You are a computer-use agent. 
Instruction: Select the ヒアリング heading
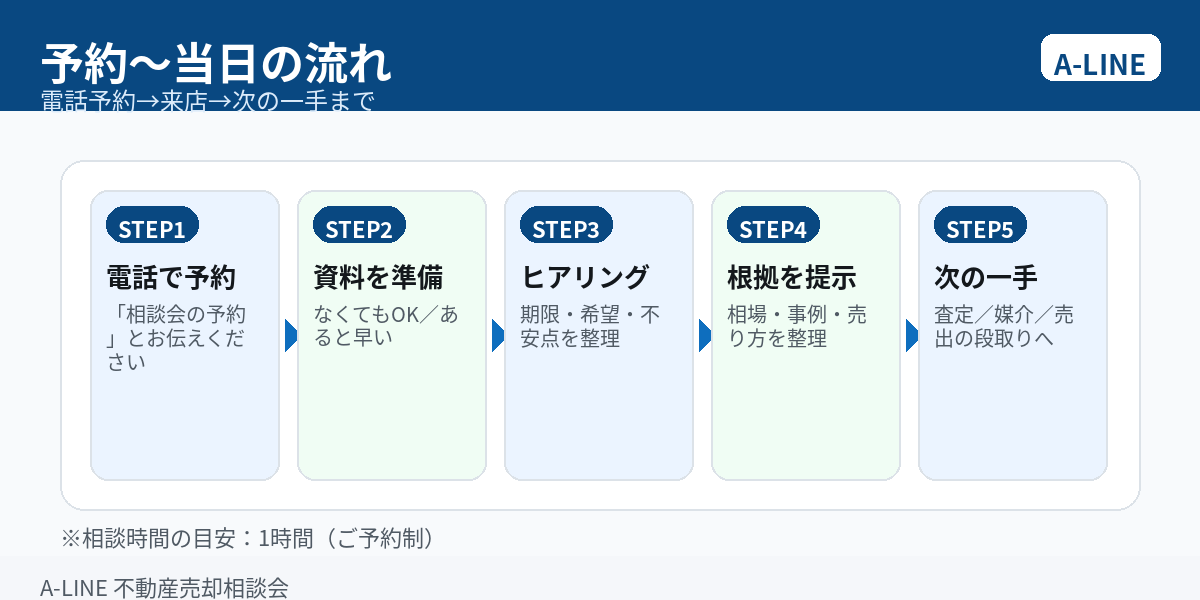click(x=585, y=277)
